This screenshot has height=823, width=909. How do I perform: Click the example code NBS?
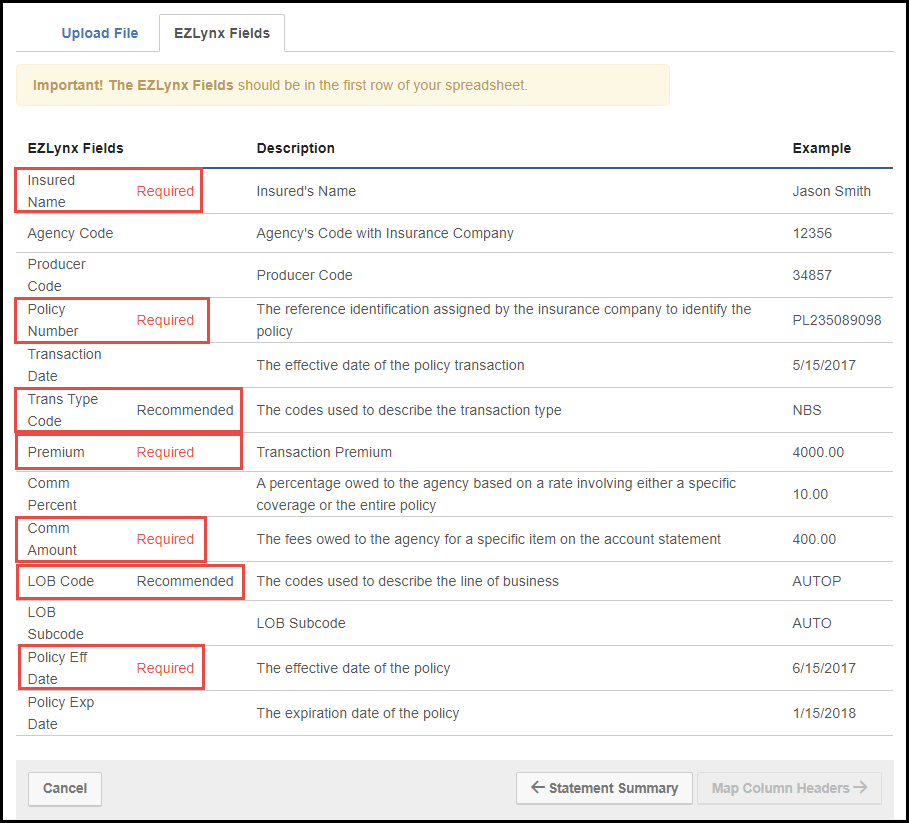pos(806,410)
